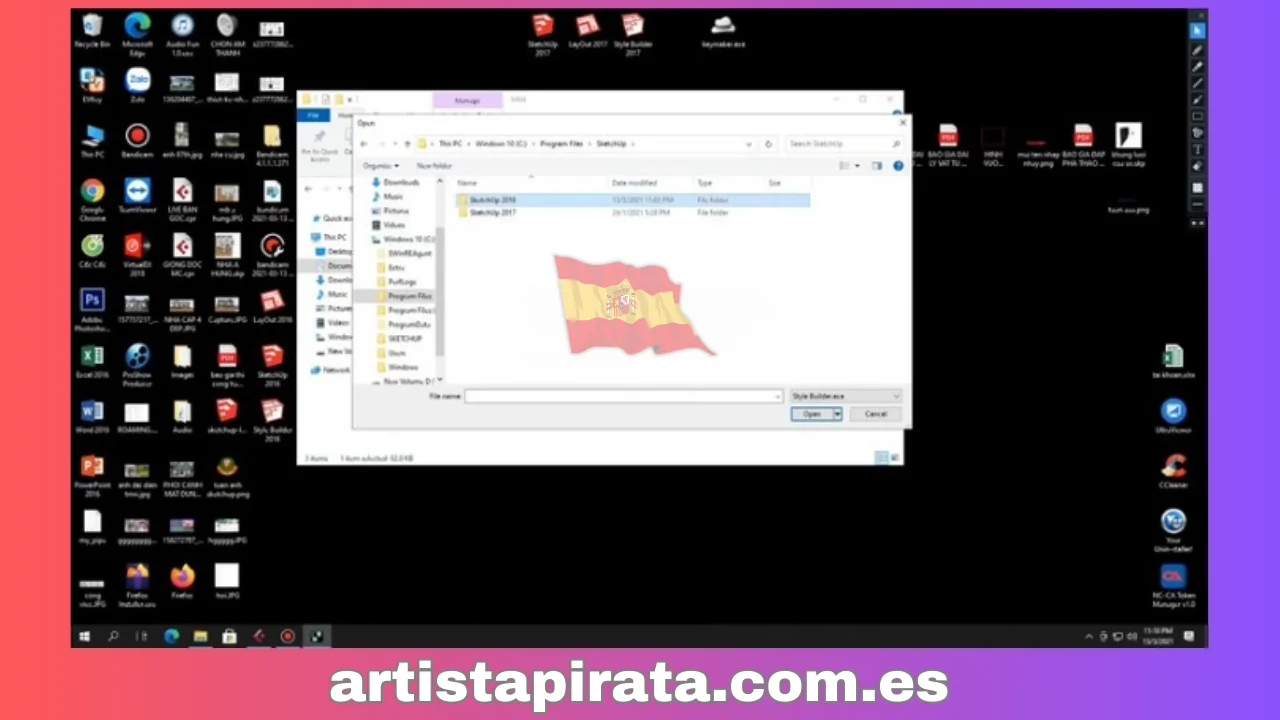Image resolution: width=1280 pixels, height=720 pixels.
Task: Click Windows 10 (C:) in breadcrumb path
Action: (x=501, y=144)
